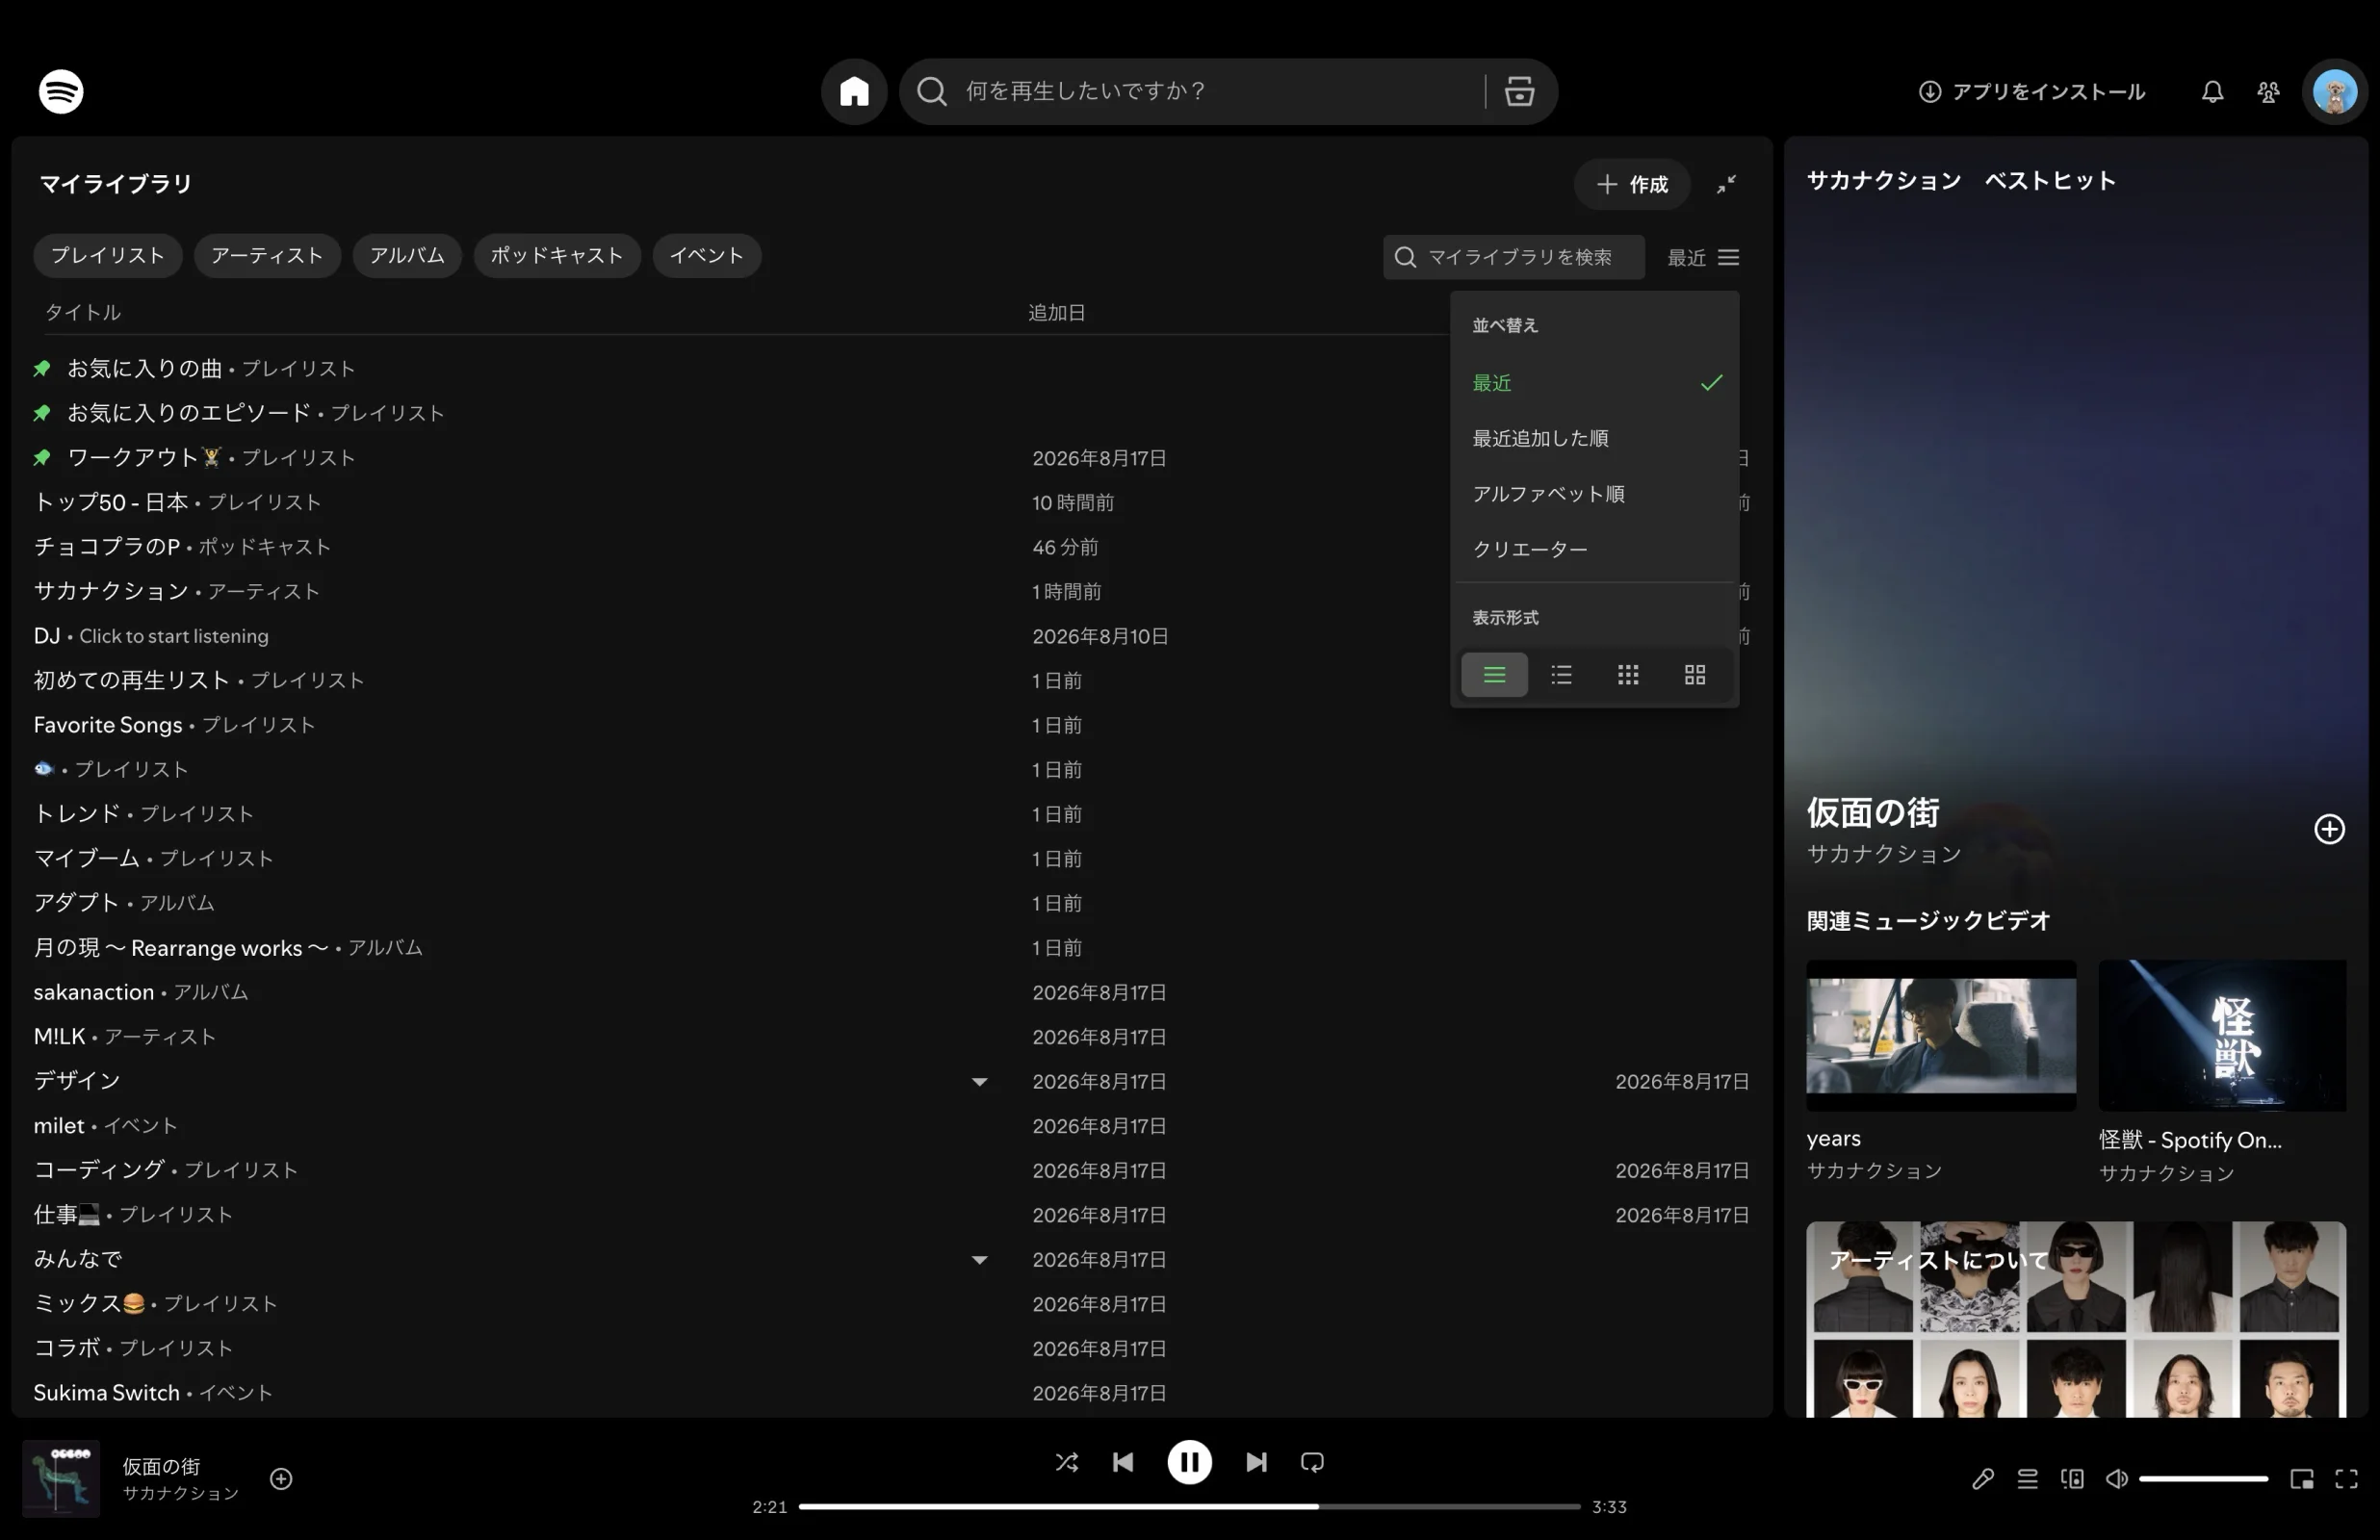
Task: Toggle shuffle playback
Action: click(x=1066, y=1462)
